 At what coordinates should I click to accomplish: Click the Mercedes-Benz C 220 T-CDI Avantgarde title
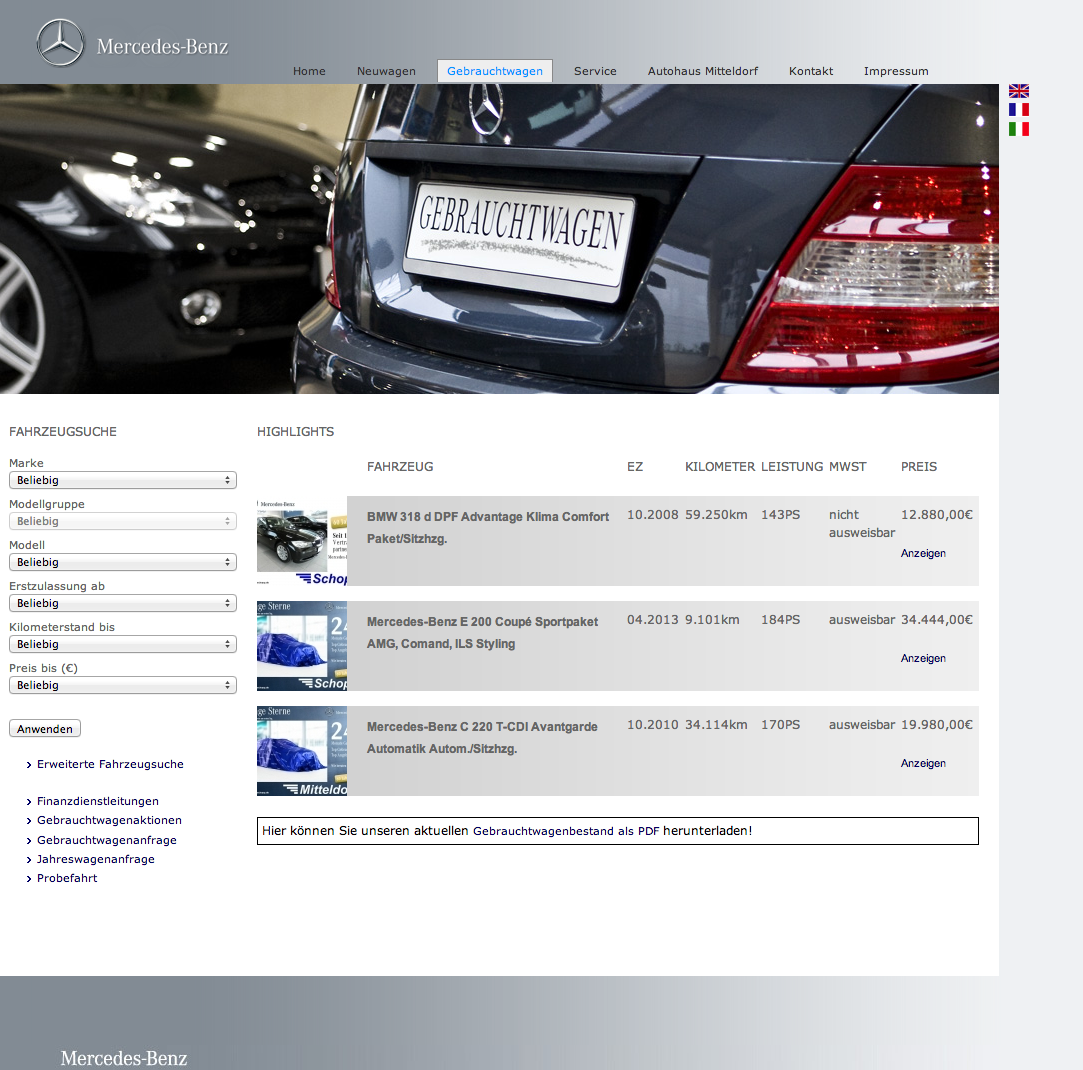tap(482, 738)
